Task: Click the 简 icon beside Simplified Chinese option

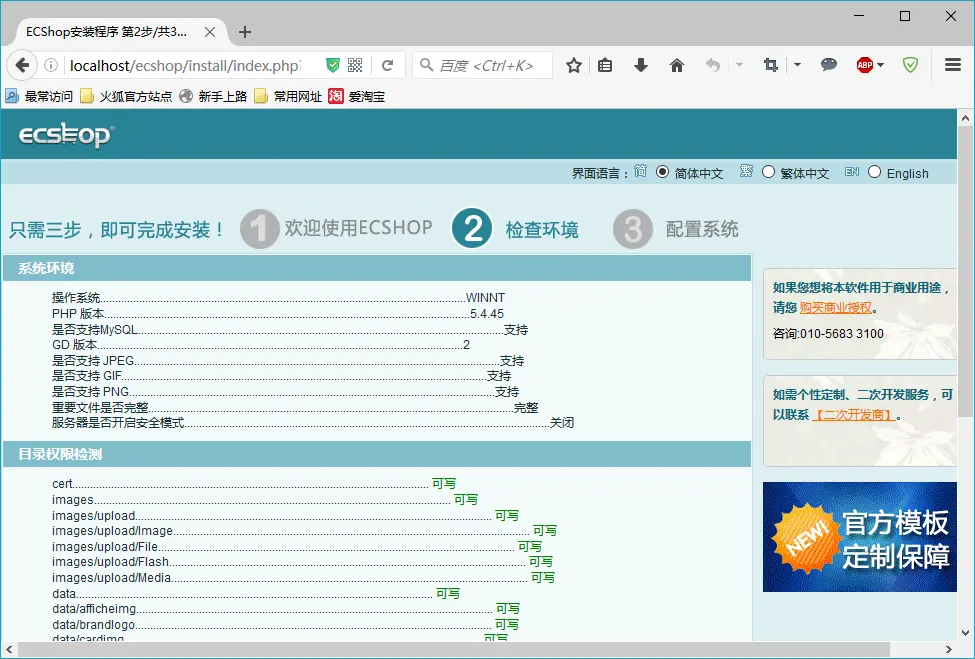Action: pos(640,171)
